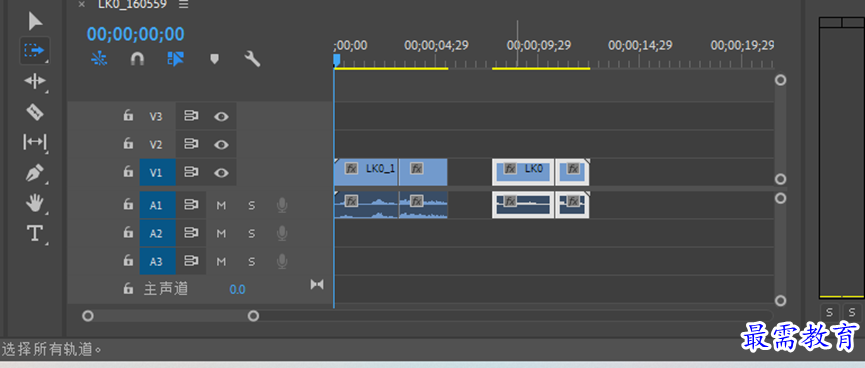Screen dimensions: 865x368
Task: Toggle sync lock for V3
Action: pos(191,116)
